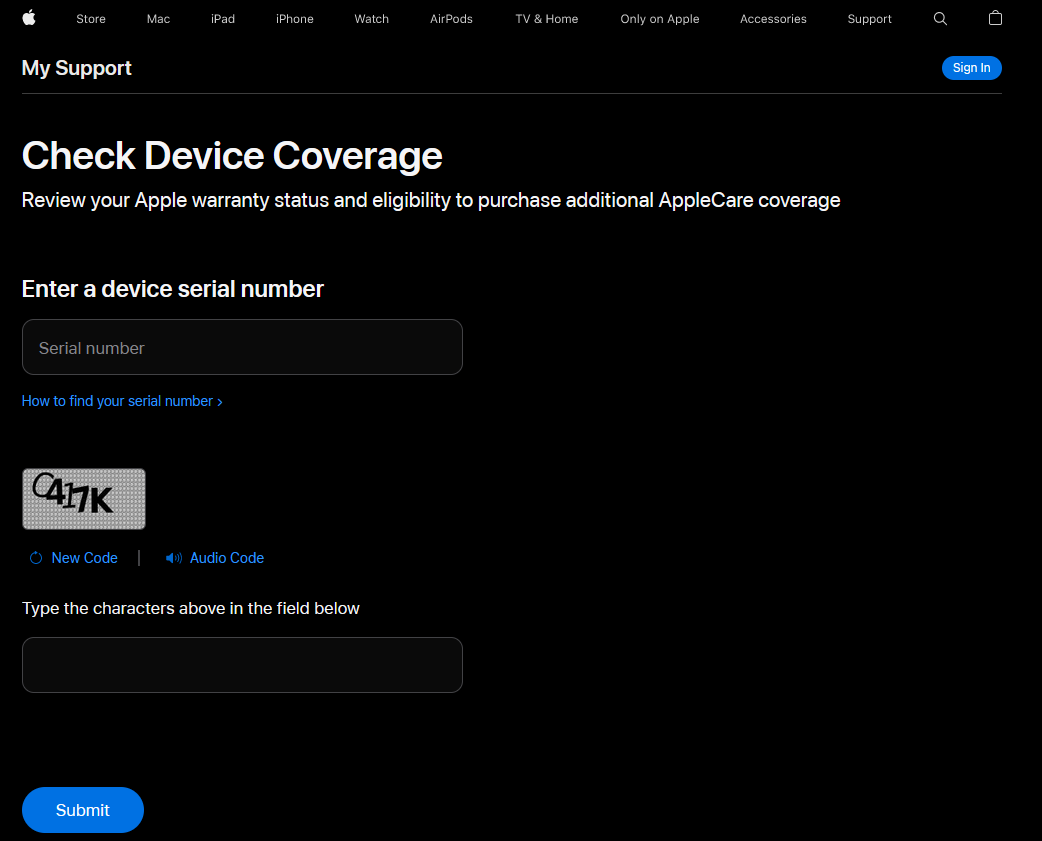Open the Store menu
The width and height of the screenshot is (1042, 841).
coord(91,19)
